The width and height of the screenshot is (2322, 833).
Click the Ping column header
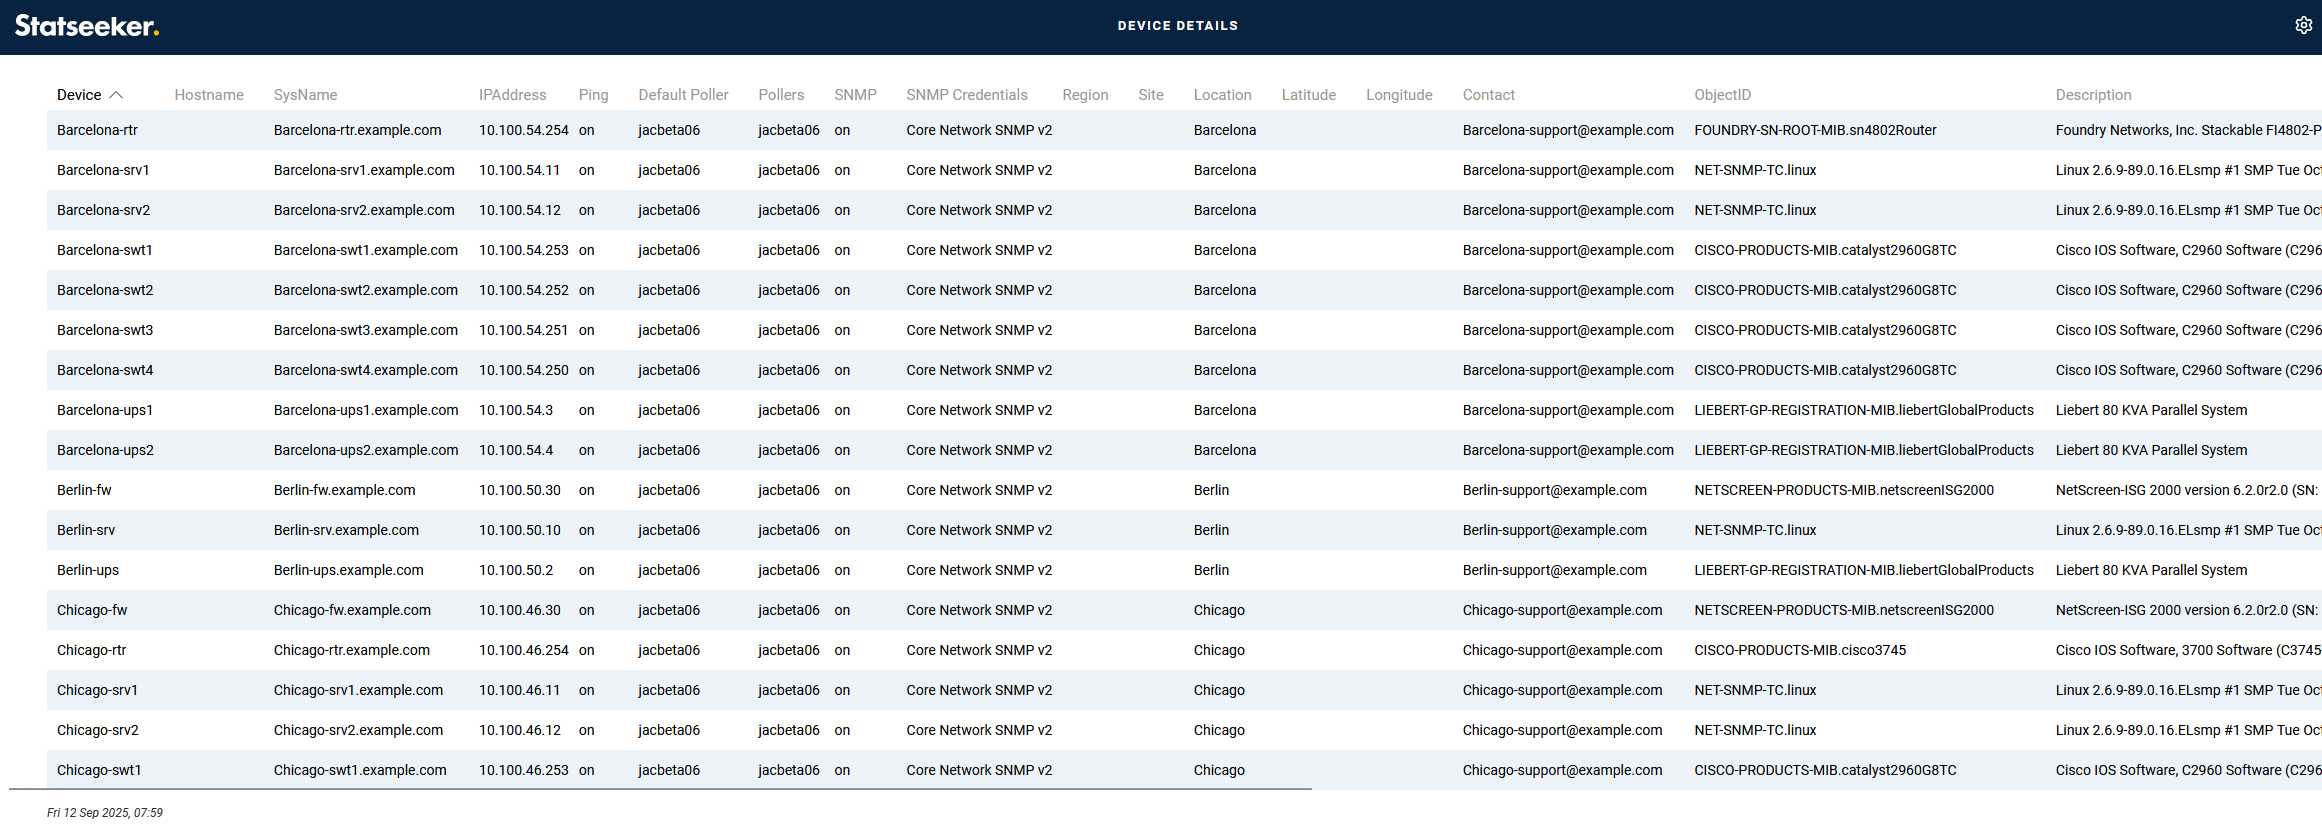[x=593, y=95]
